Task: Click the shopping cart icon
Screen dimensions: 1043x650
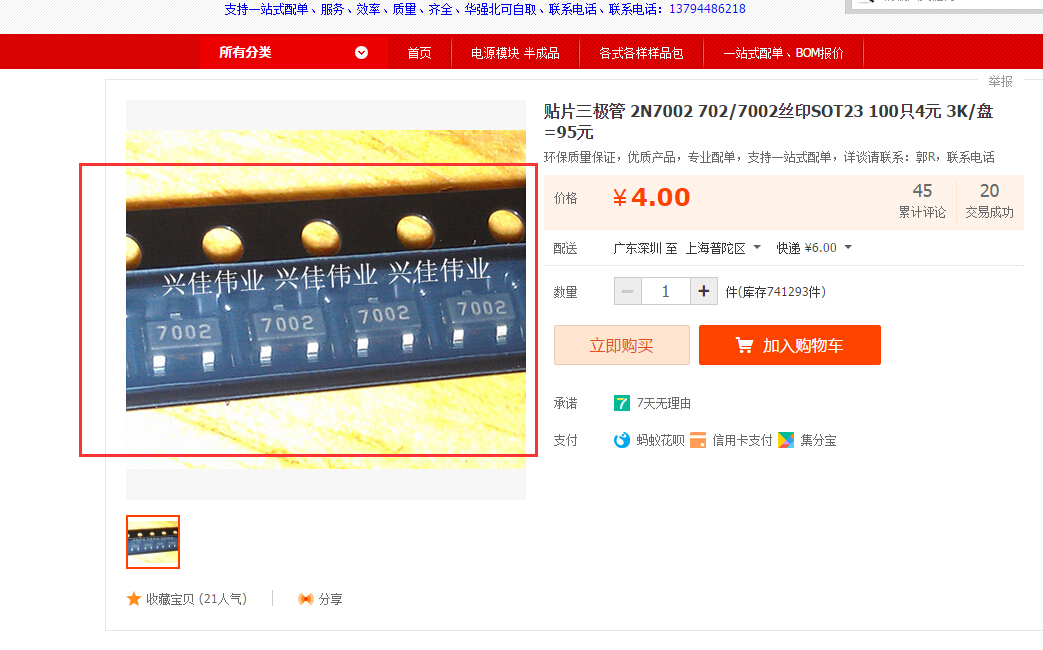Action: pyautogui.click(x=744, y=345)
